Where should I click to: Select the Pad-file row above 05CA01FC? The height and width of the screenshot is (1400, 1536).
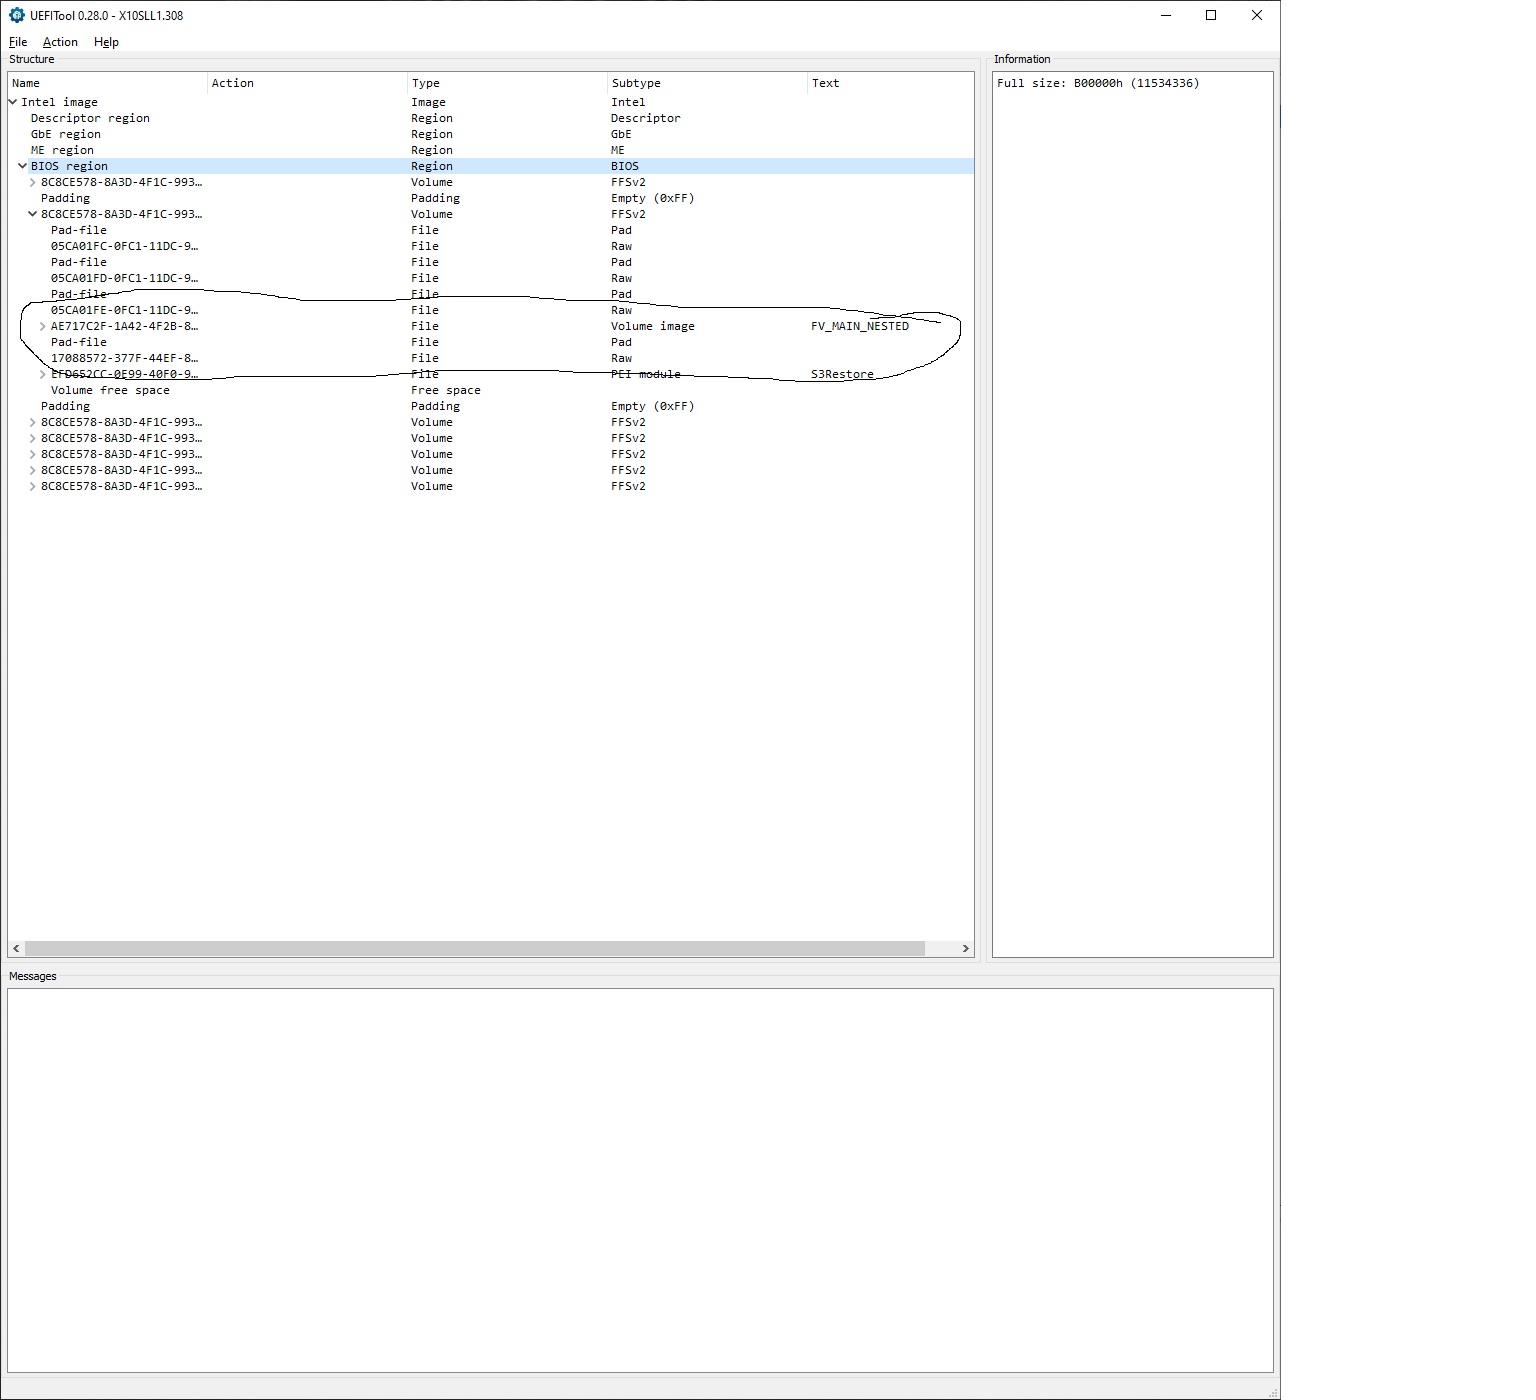[x=491, y=230]
